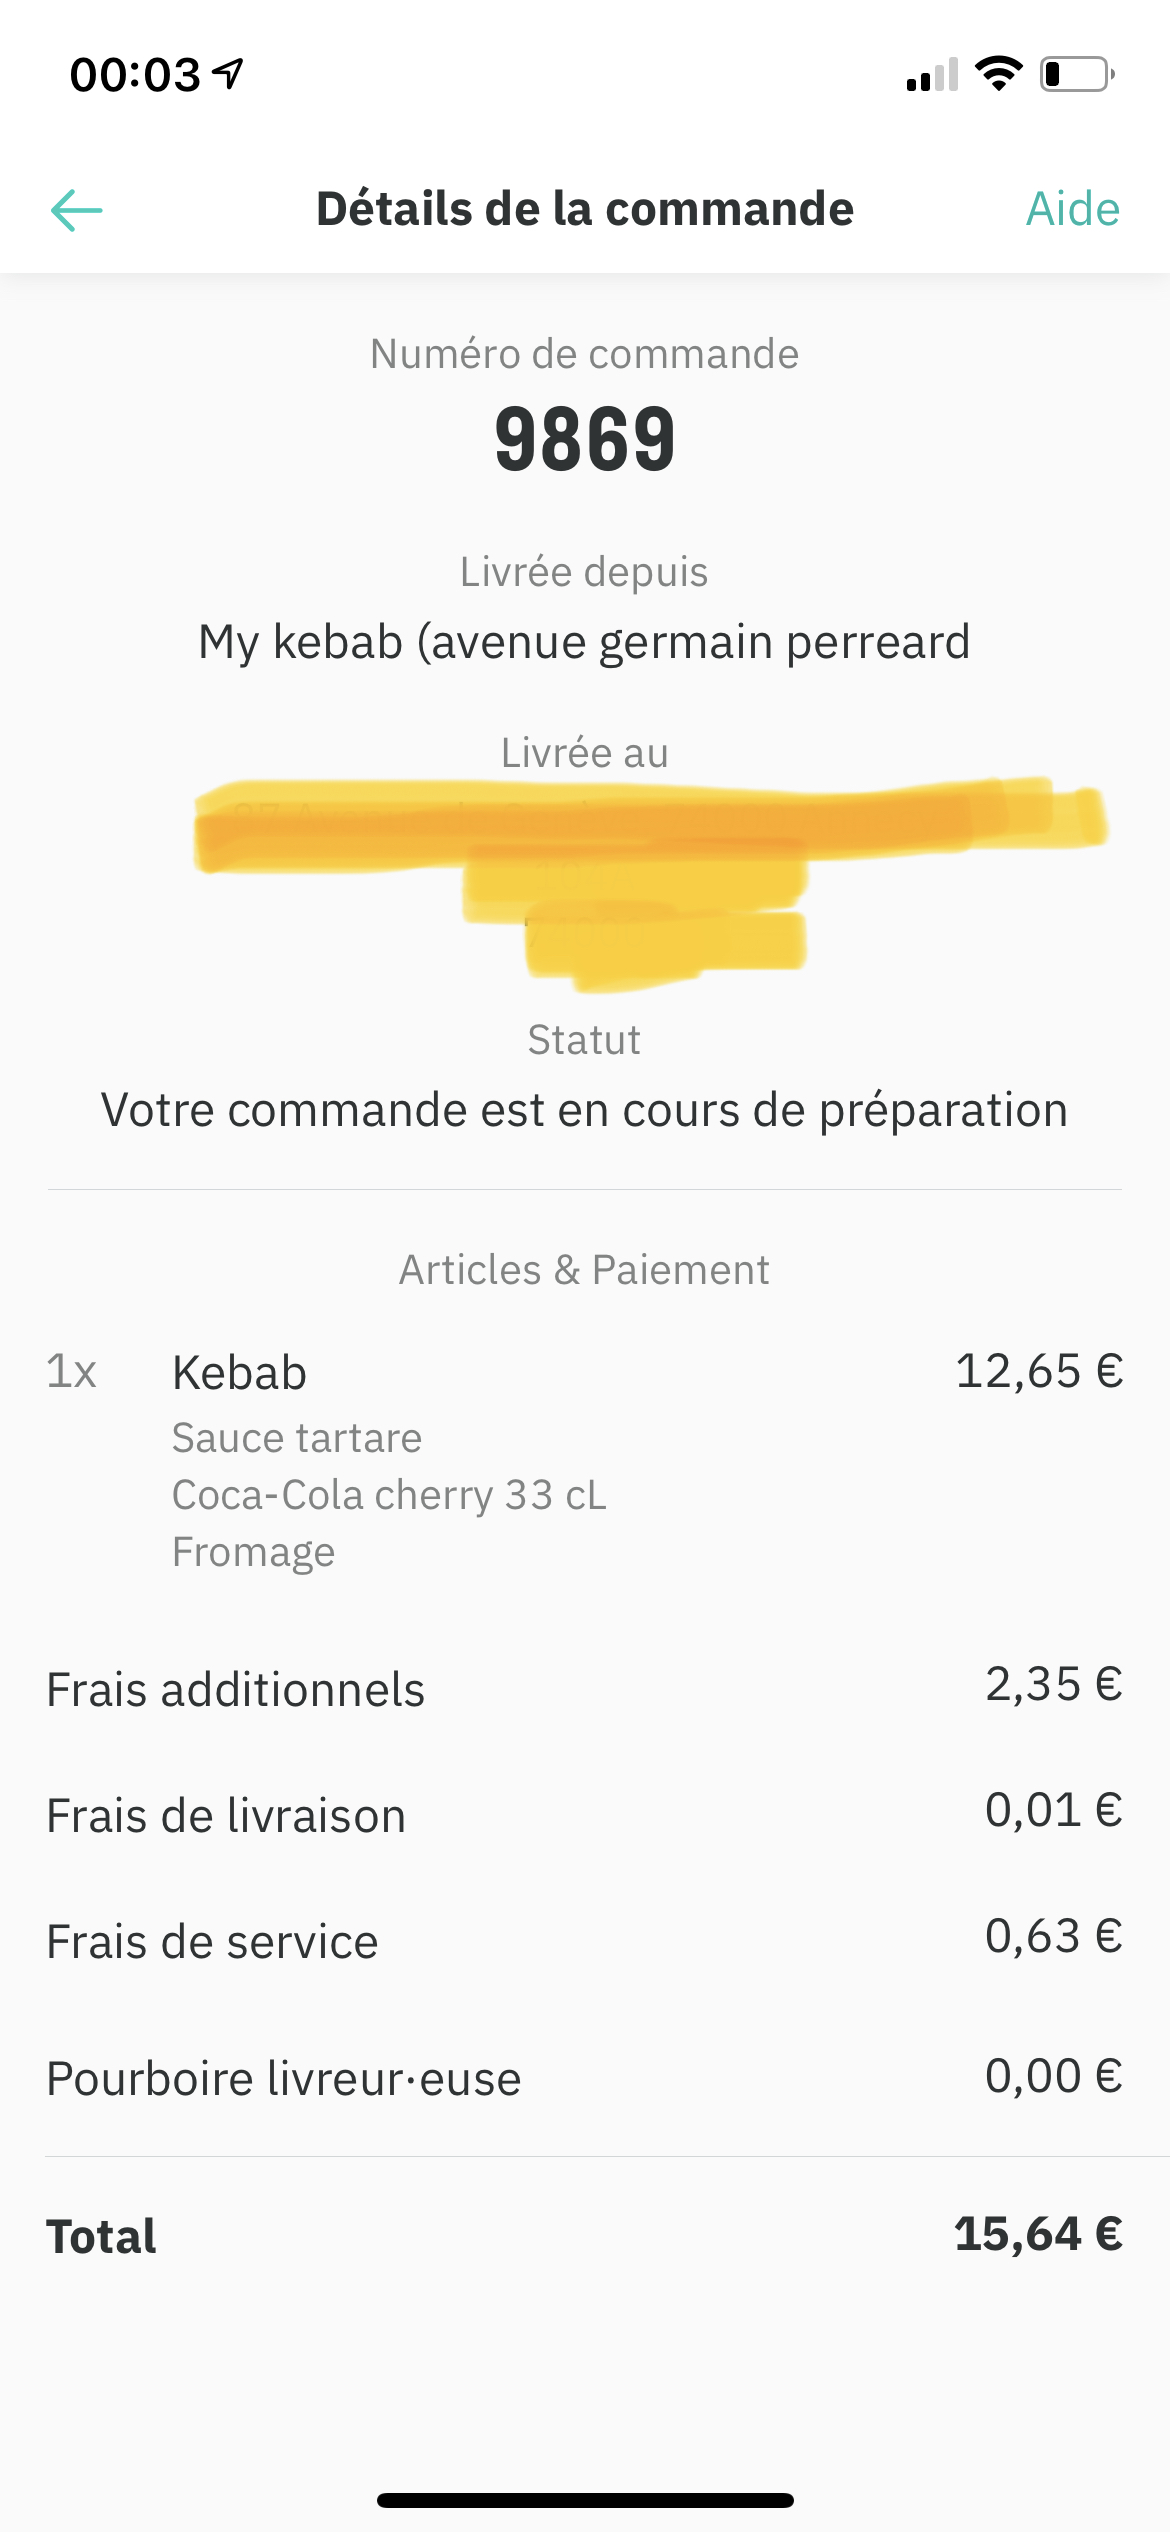The width and height of the screenshot is (1170, 2532).
Task: Tap the home indicator bar
Action: pyautogui.click(x=585, y=2501)
